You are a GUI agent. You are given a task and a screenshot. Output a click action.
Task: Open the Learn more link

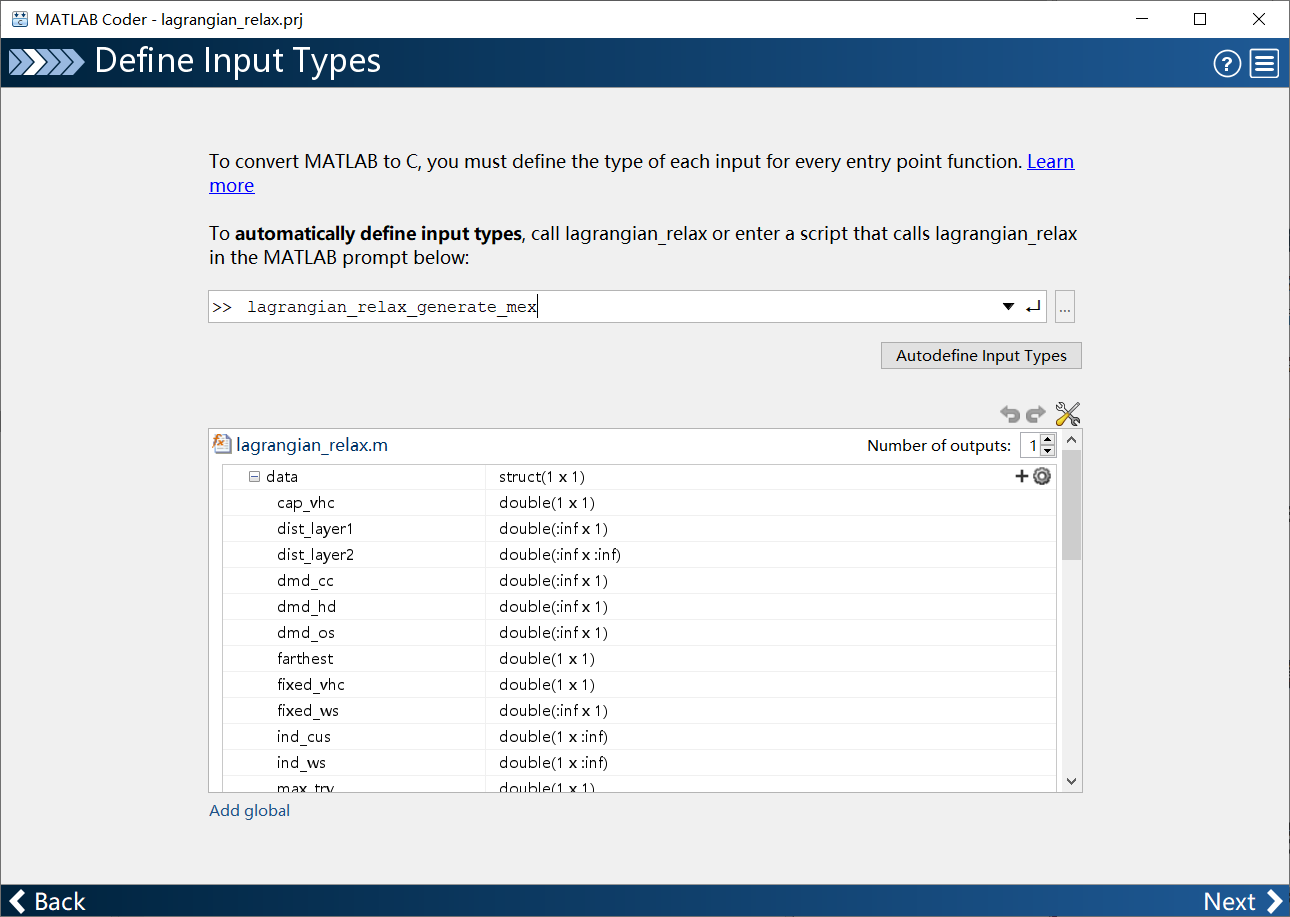click(x=1050, y=162)
